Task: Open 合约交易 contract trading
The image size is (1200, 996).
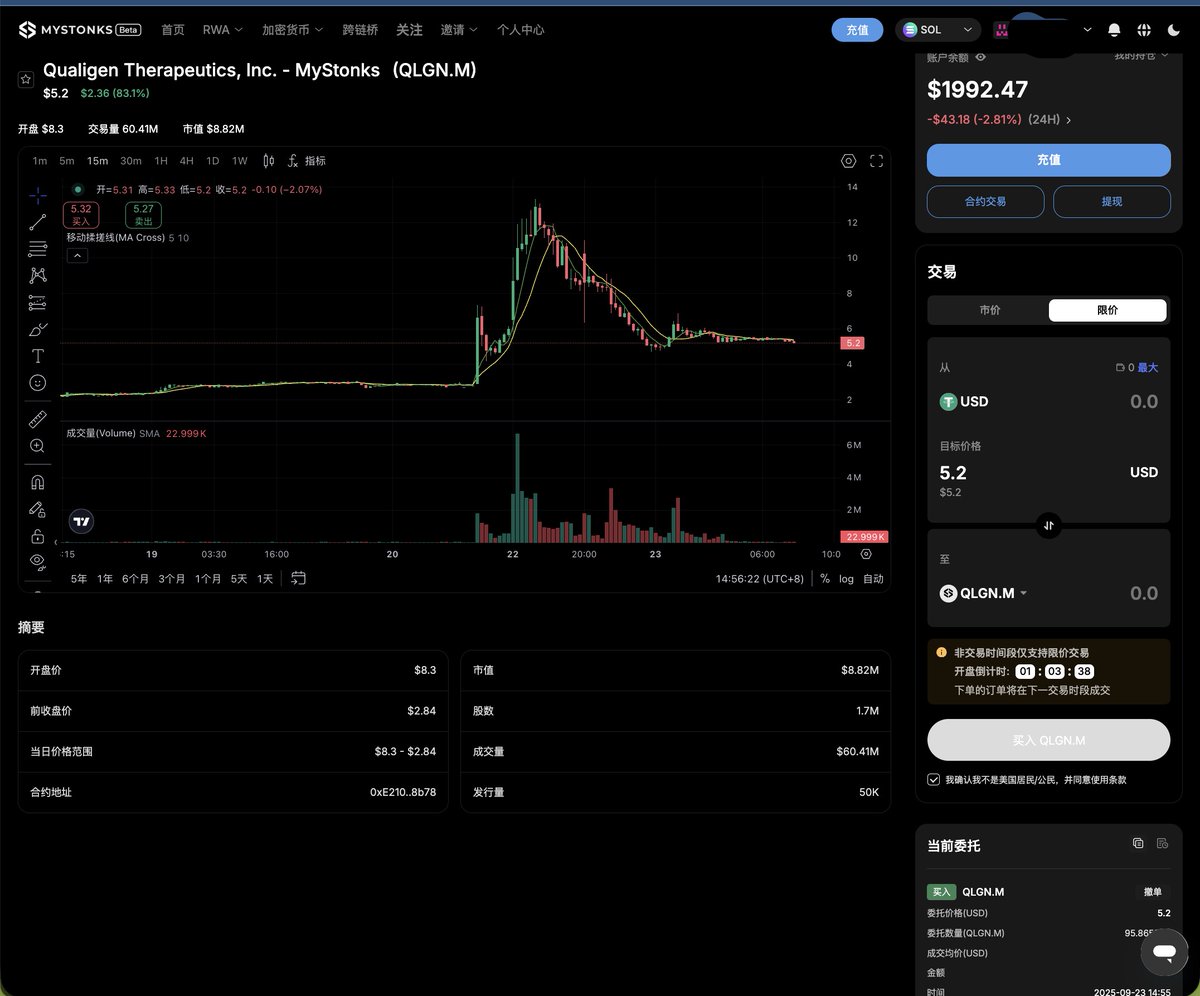Action: 986,201
